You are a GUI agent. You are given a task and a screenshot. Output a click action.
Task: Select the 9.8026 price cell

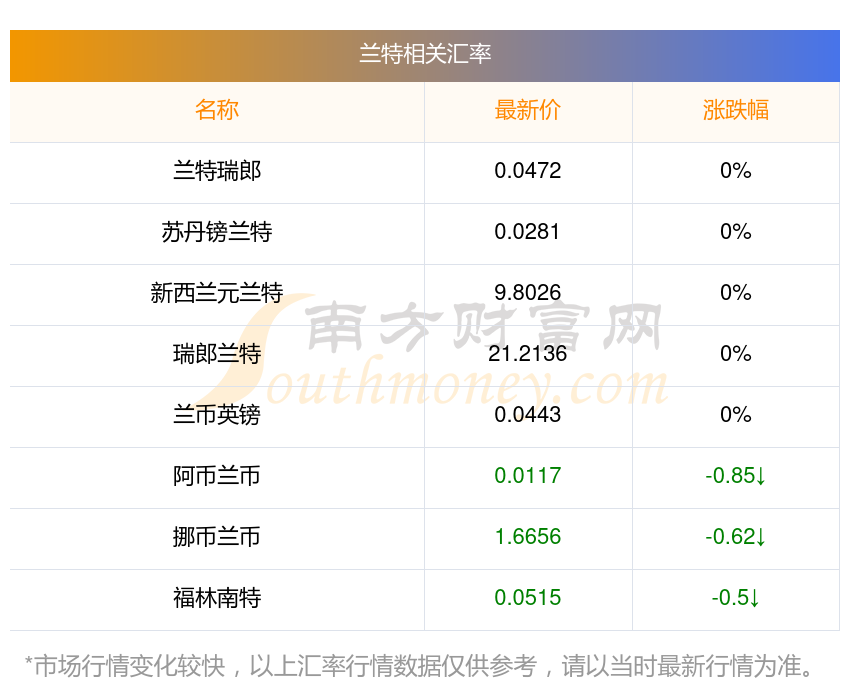coord(528,293)
